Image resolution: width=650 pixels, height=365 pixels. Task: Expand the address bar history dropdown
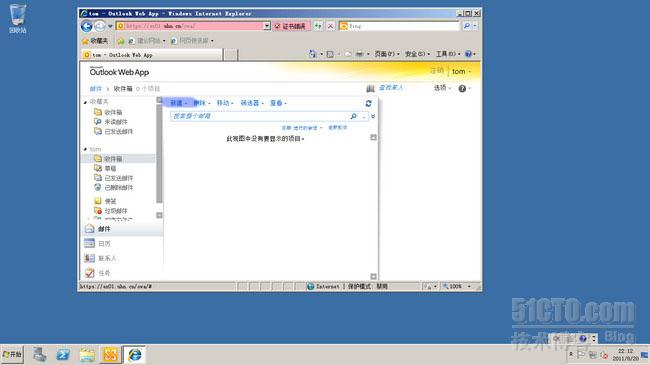(267, 26)
